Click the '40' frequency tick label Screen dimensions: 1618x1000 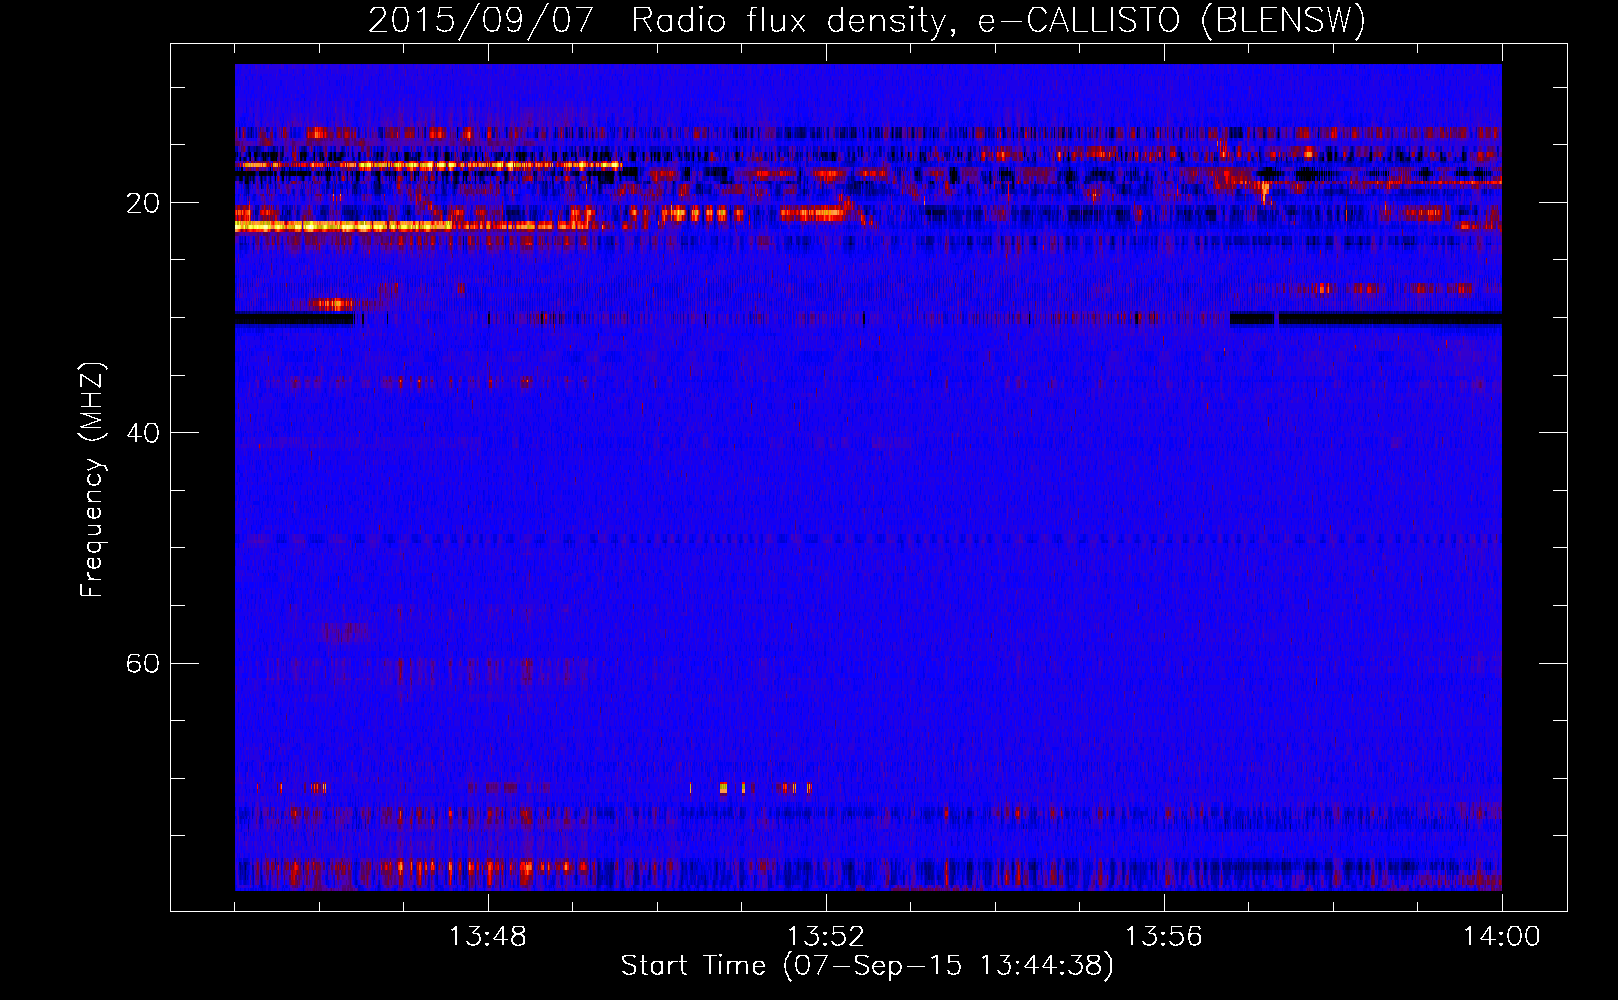coord(142,433)
